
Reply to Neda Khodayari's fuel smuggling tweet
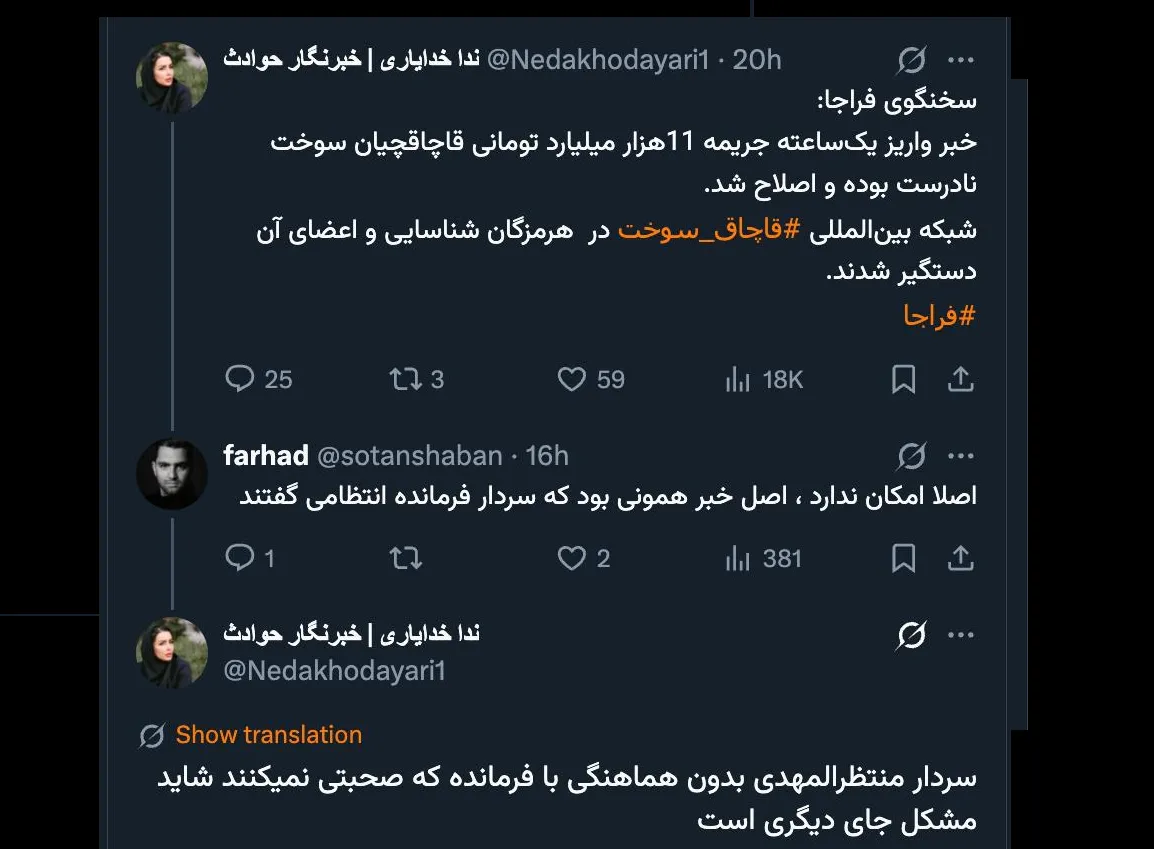pos(241,380)
